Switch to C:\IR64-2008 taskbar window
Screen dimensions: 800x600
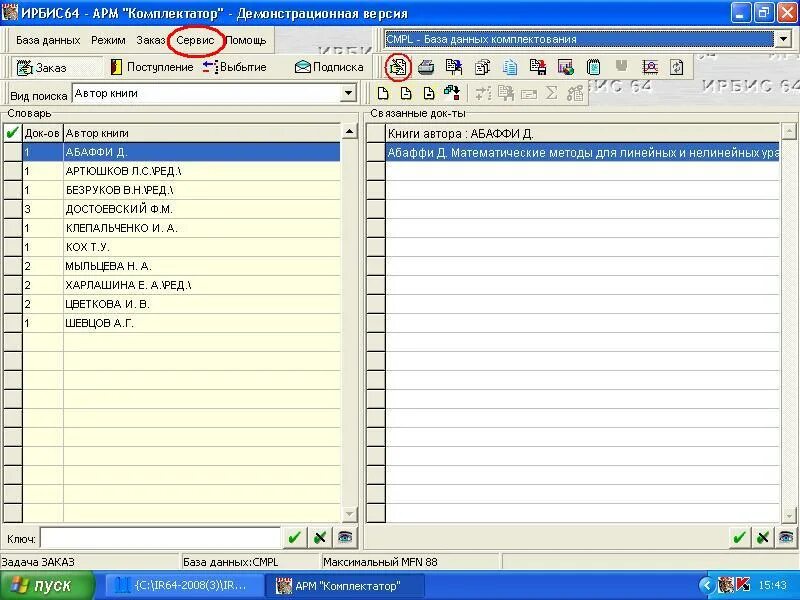[x=185, y=585]
